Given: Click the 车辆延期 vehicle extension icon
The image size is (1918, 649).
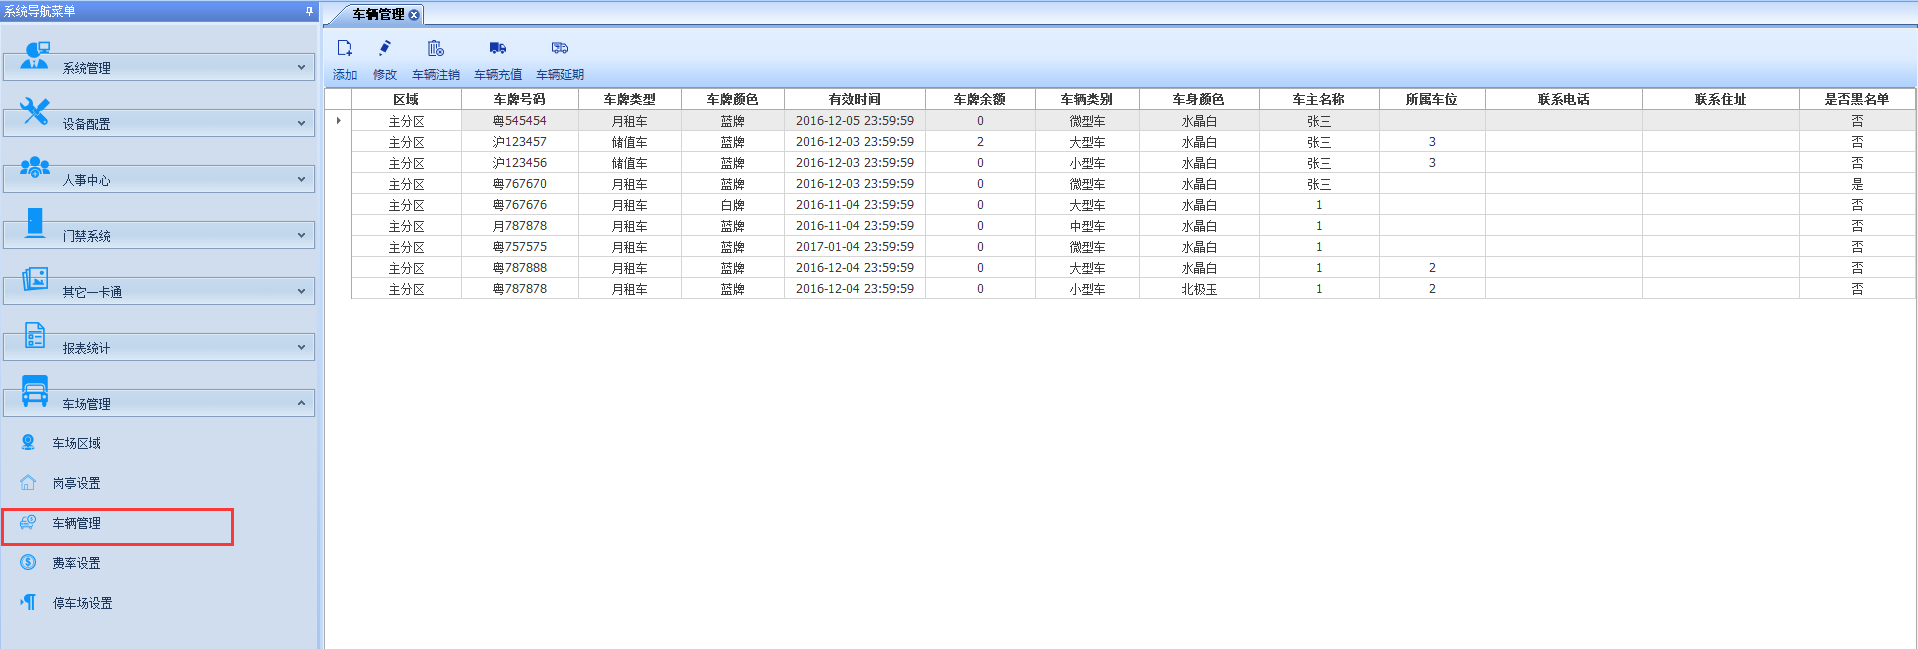Looking at the screenshot, I should (x=560, y=49).
